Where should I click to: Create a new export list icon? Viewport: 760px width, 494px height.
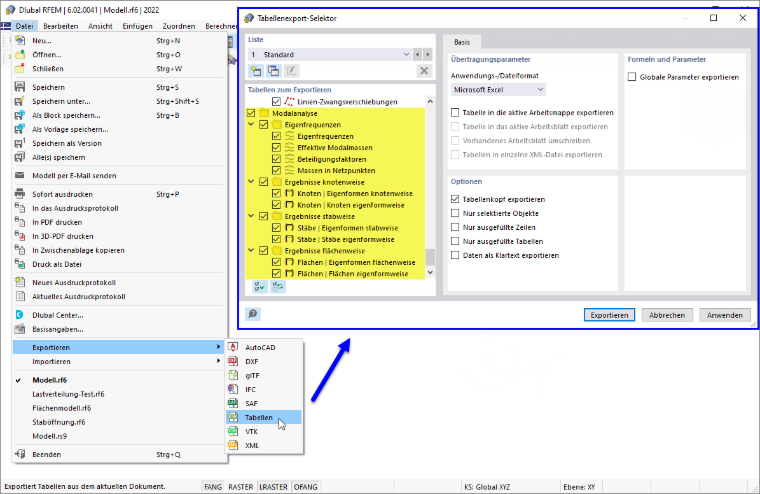tap(256, 71)
